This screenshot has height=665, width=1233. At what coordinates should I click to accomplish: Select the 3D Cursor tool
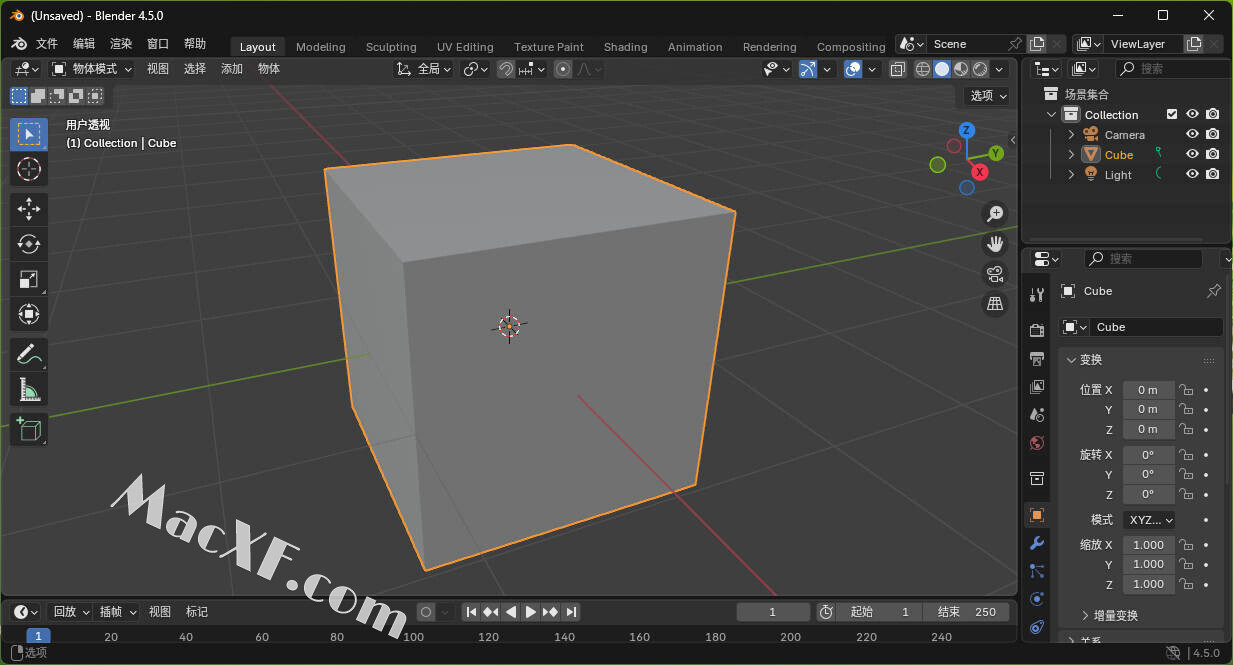point(28,169)
